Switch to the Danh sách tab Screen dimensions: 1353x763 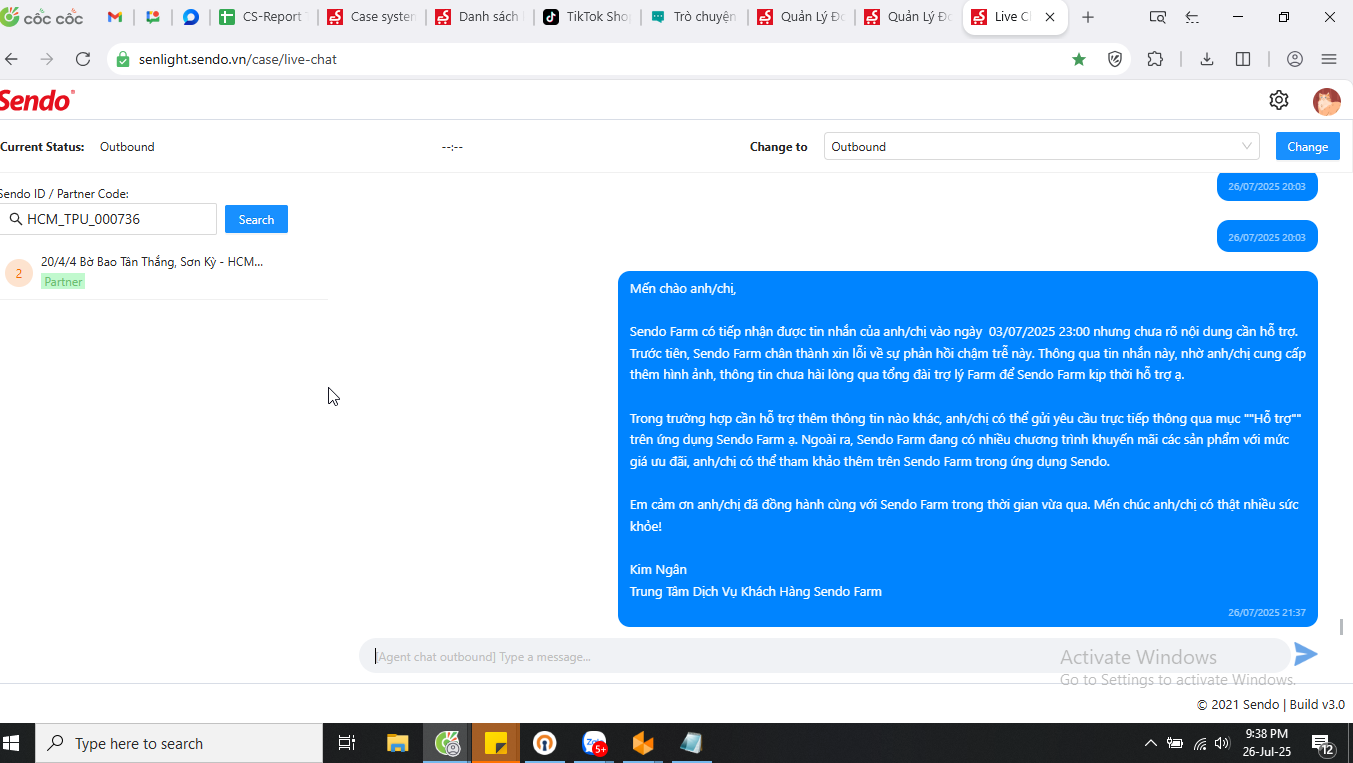point(478,17)
